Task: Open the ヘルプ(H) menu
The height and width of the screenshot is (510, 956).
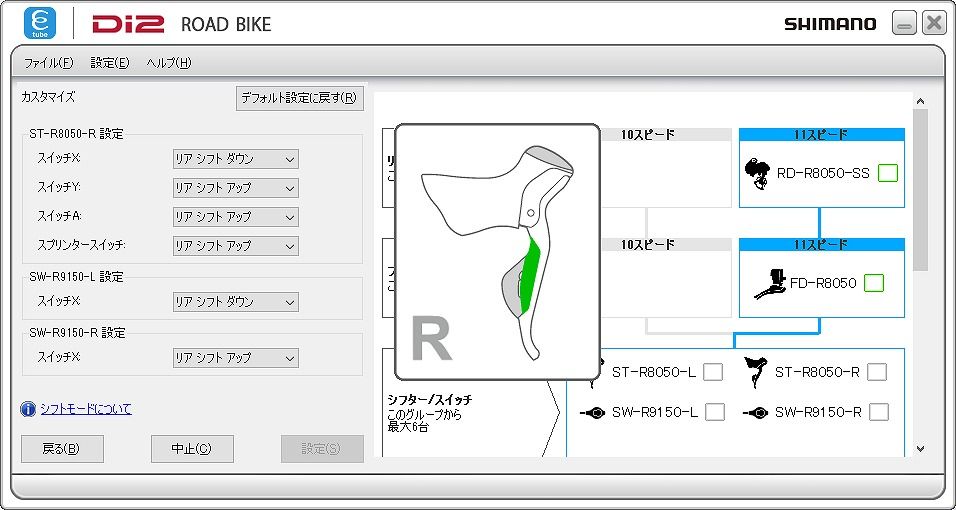Action: coord(169,63)
